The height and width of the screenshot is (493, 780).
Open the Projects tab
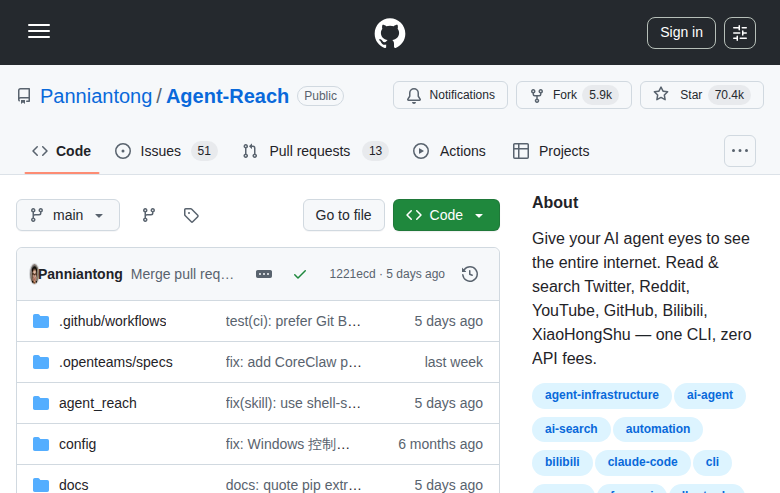(x=551, y=151)
